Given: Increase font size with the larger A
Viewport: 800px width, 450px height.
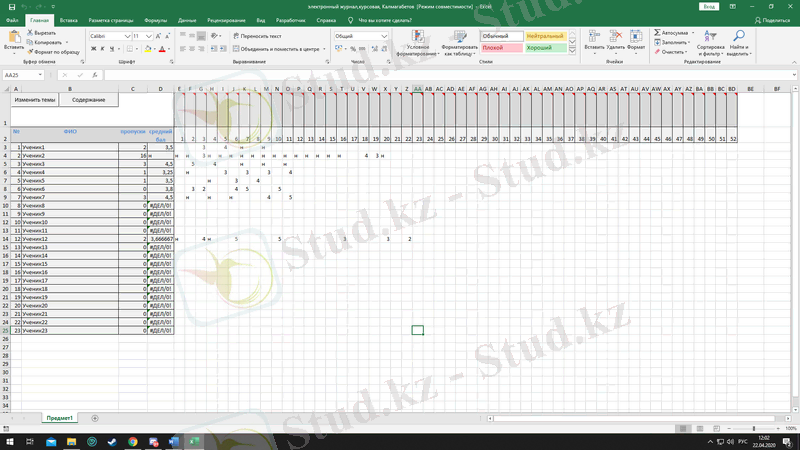Looking at the screenshot, I should click(x=158, y=36).
